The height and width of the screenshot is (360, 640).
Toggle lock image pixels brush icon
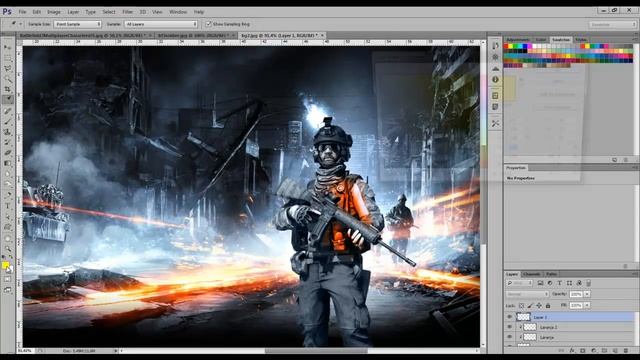click(530, 305)
